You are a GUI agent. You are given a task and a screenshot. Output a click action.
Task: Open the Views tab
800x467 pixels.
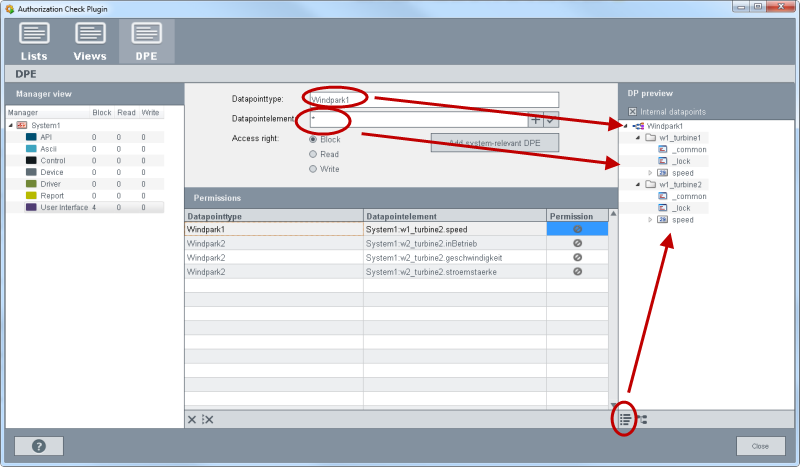click(90, 41)
